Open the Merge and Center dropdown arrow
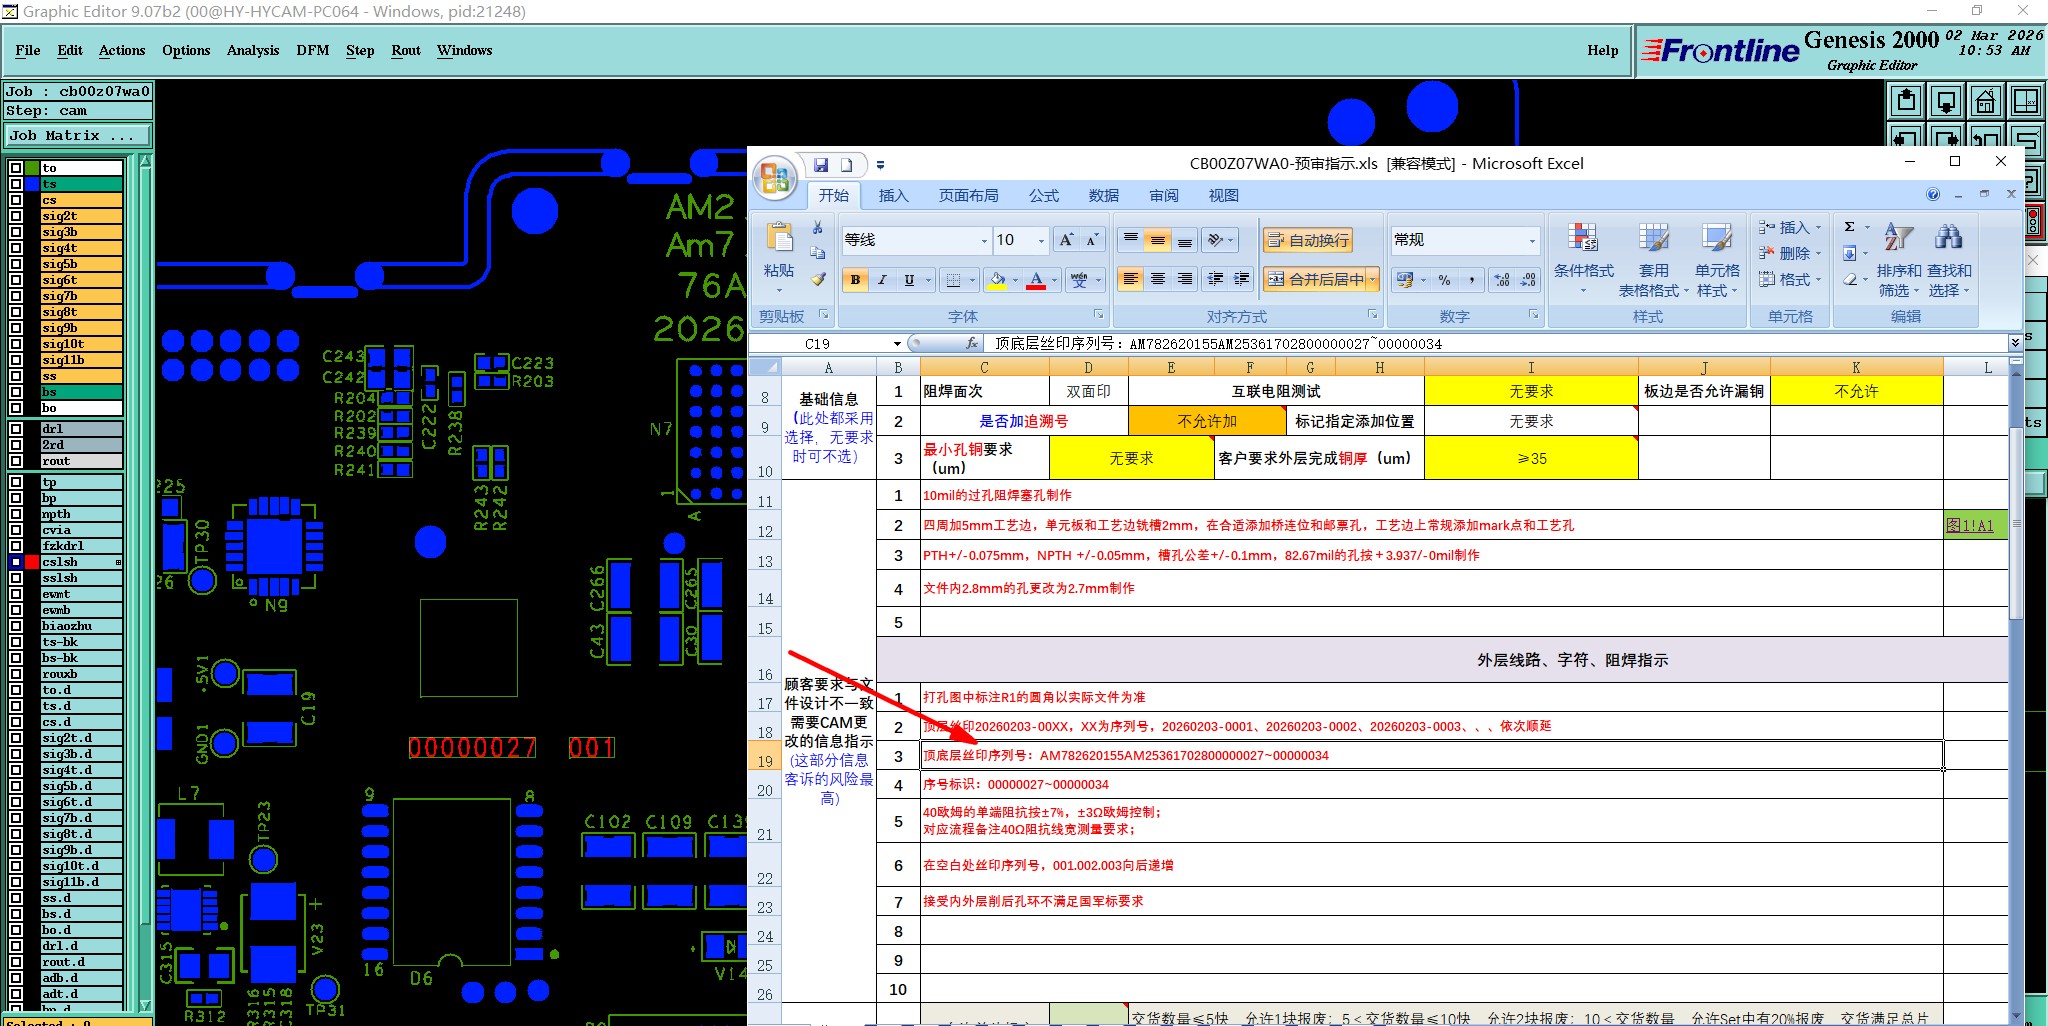The height and width of the screenshot is (1026, 2048). click(x=1373, y=279)
